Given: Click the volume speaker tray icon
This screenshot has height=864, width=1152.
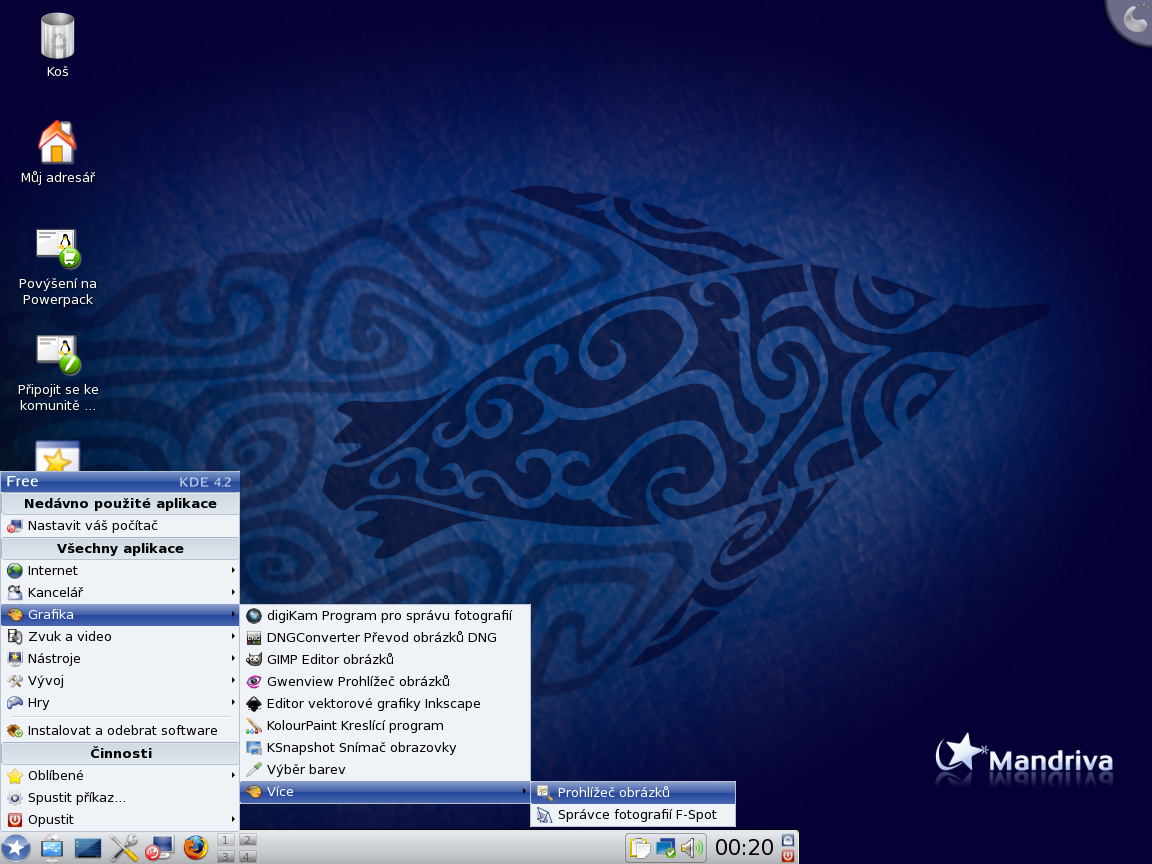Looking at the screenshot, I should coord(691,848).
